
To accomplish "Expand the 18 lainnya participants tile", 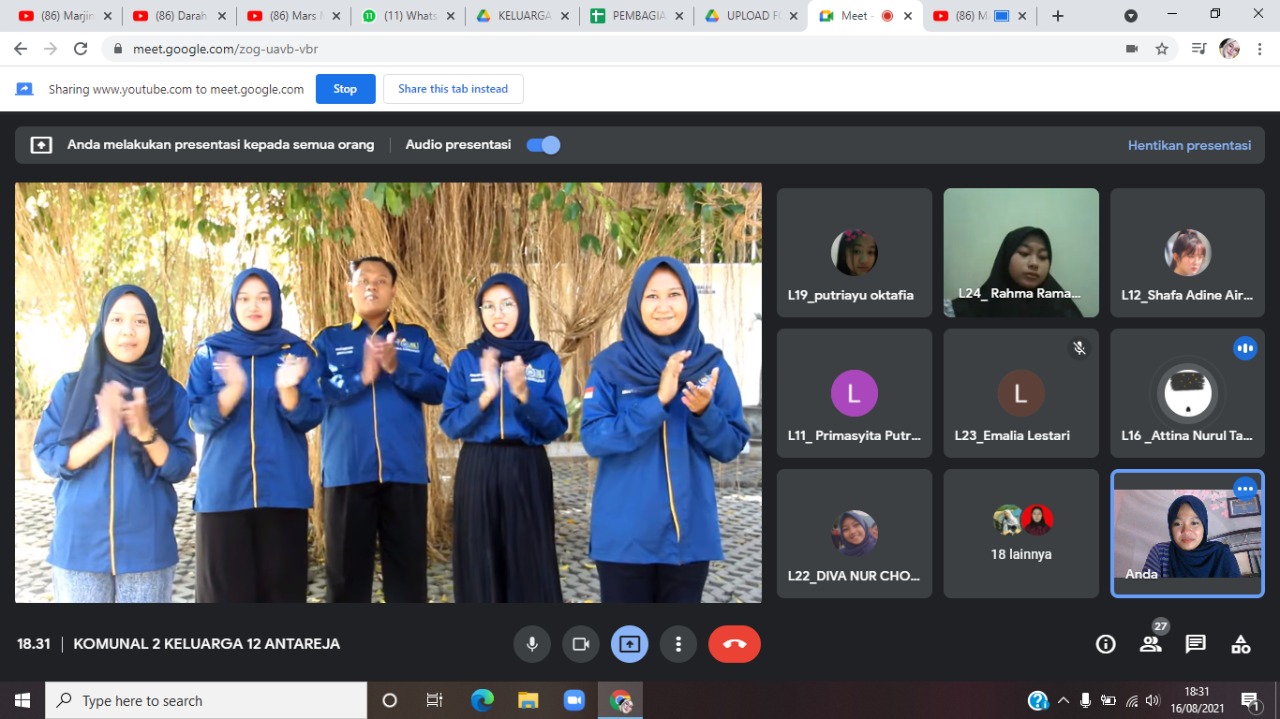I will pyautogui.click(x=1020, y=534).
